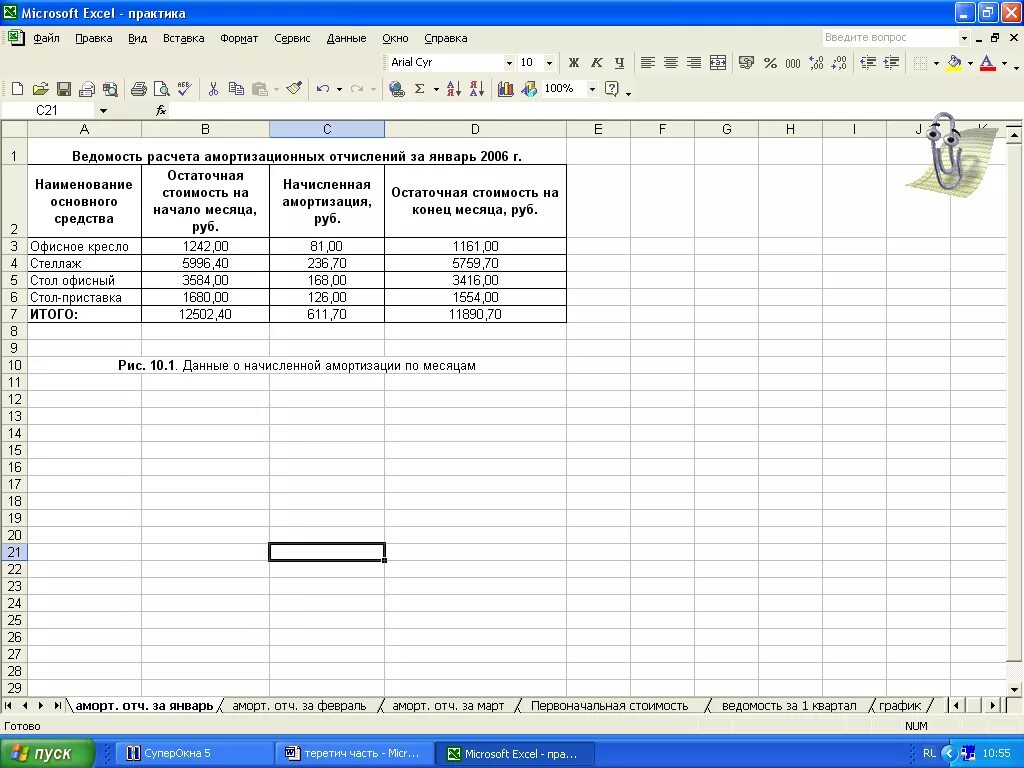This screenshot has height=768, width=1024.
Task: Toggle italic К formatting
Action: 596,63
